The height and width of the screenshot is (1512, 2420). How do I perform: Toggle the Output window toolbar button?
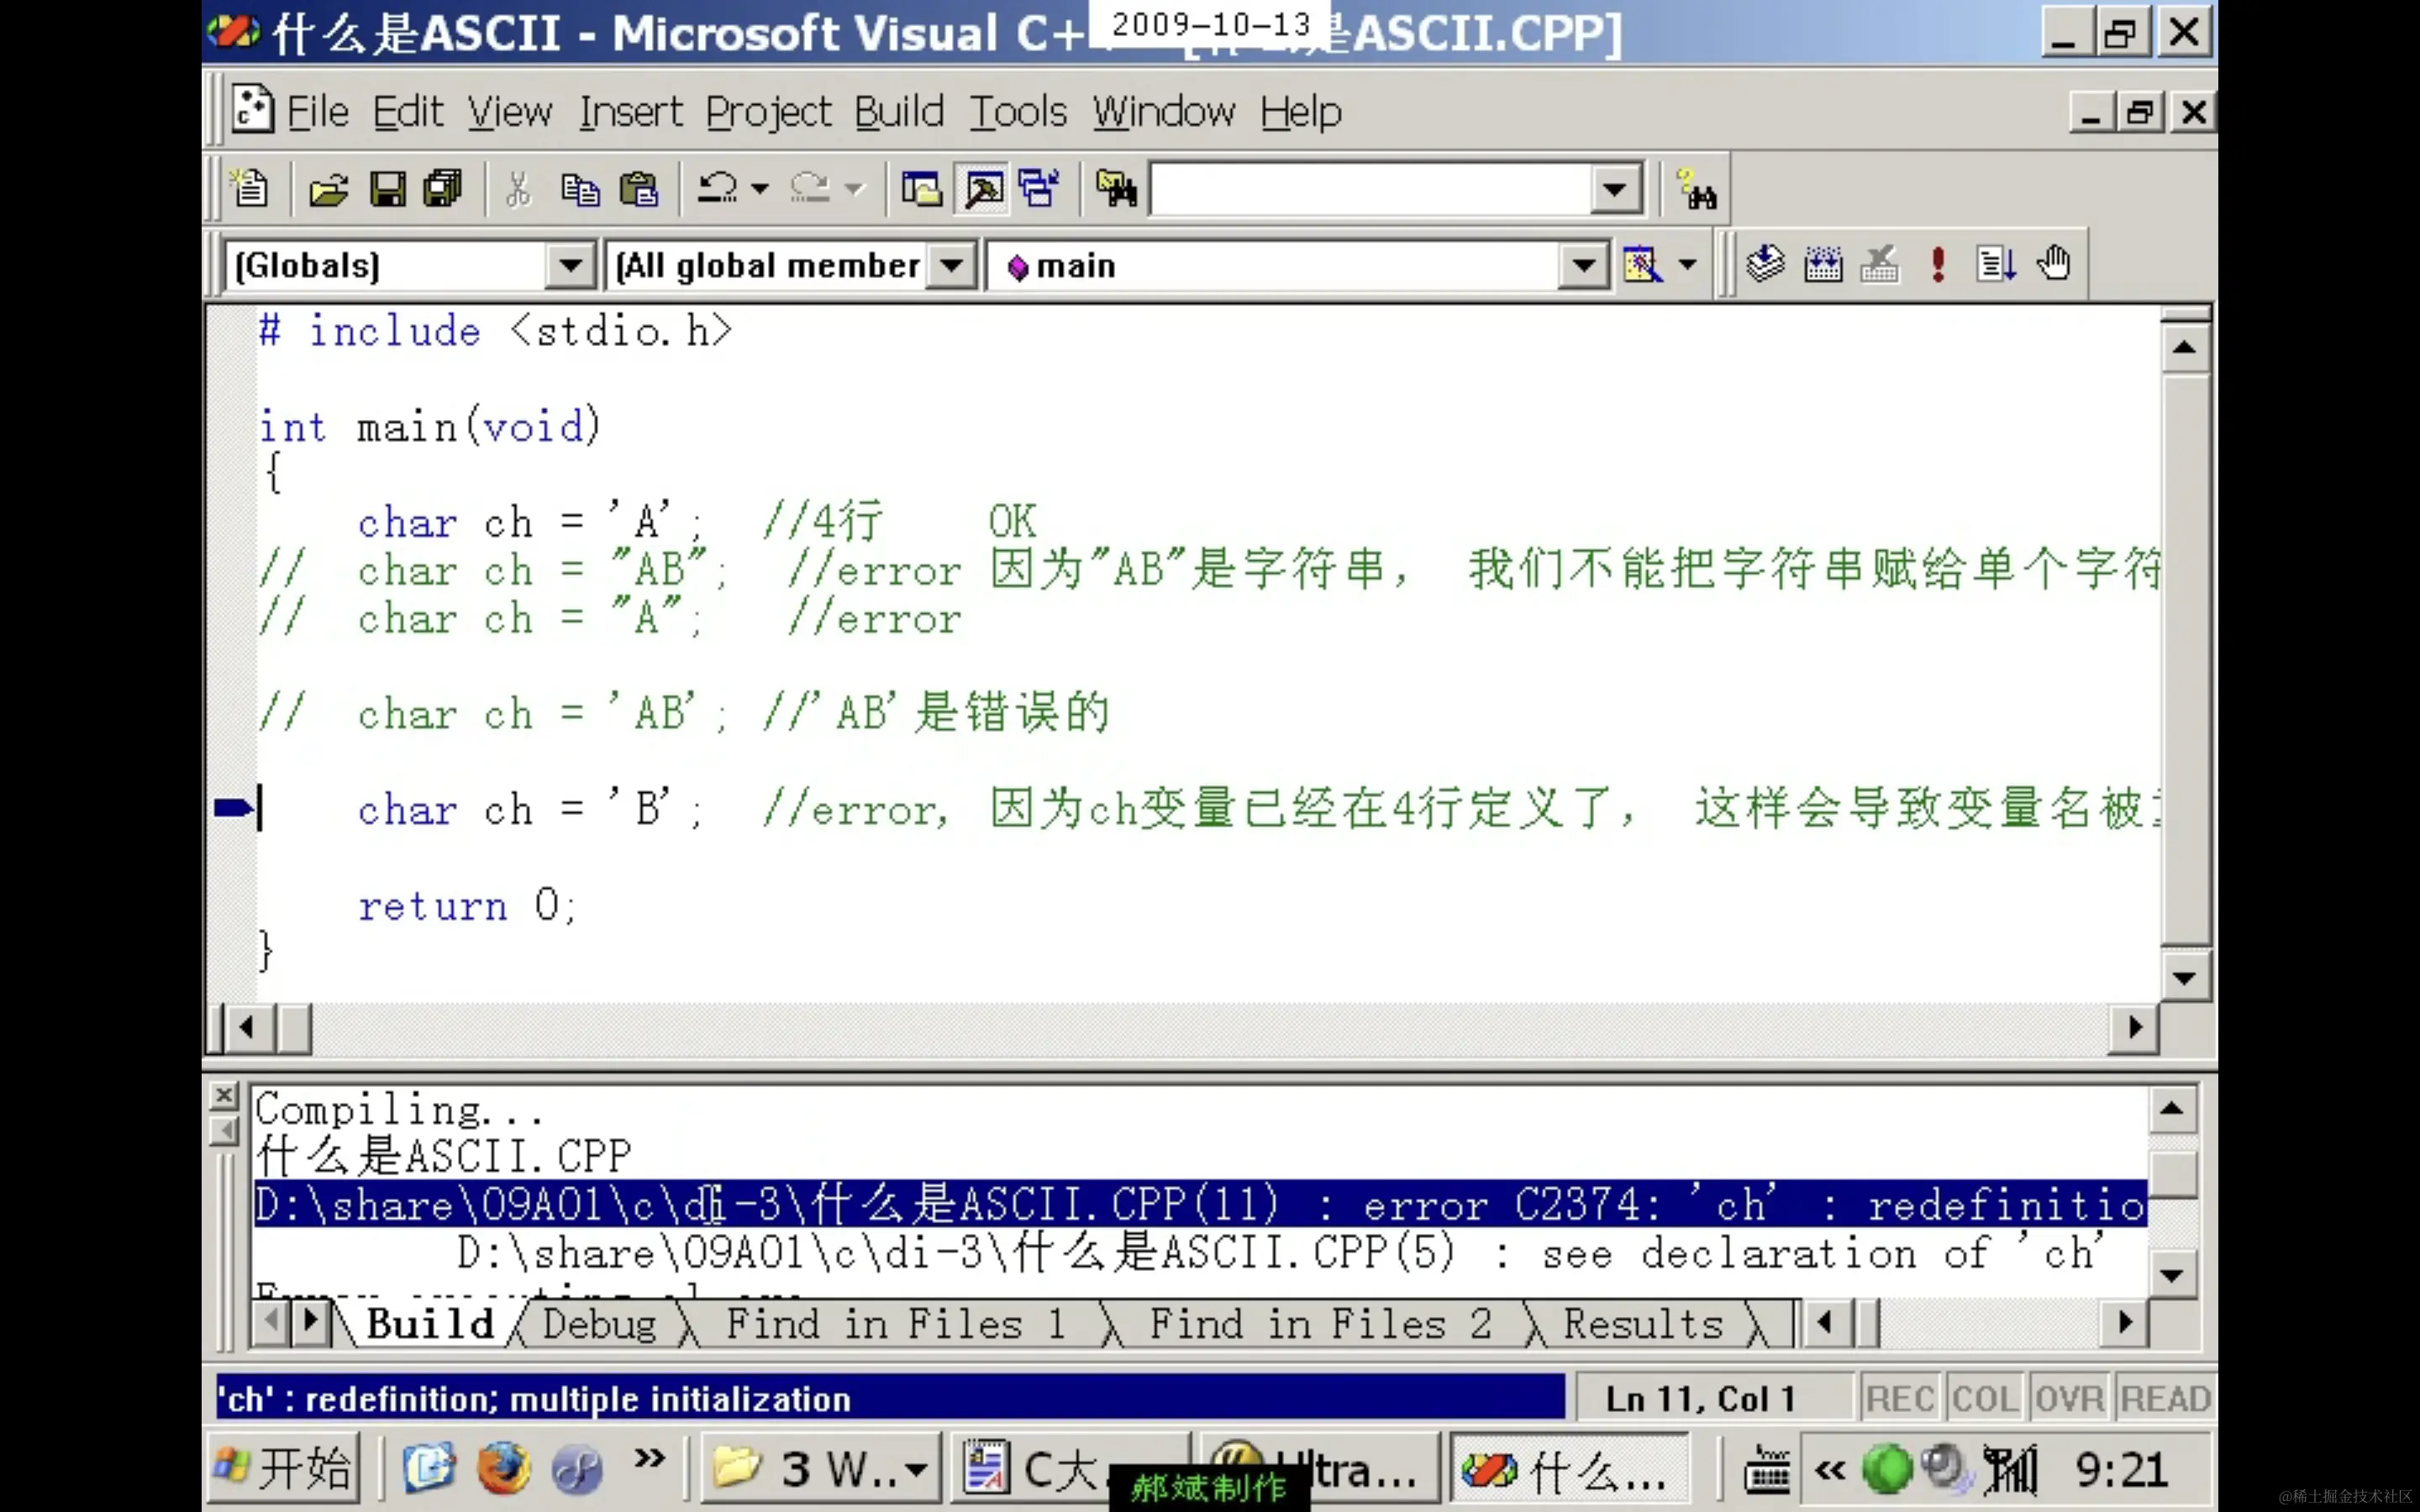click(984, 188)
